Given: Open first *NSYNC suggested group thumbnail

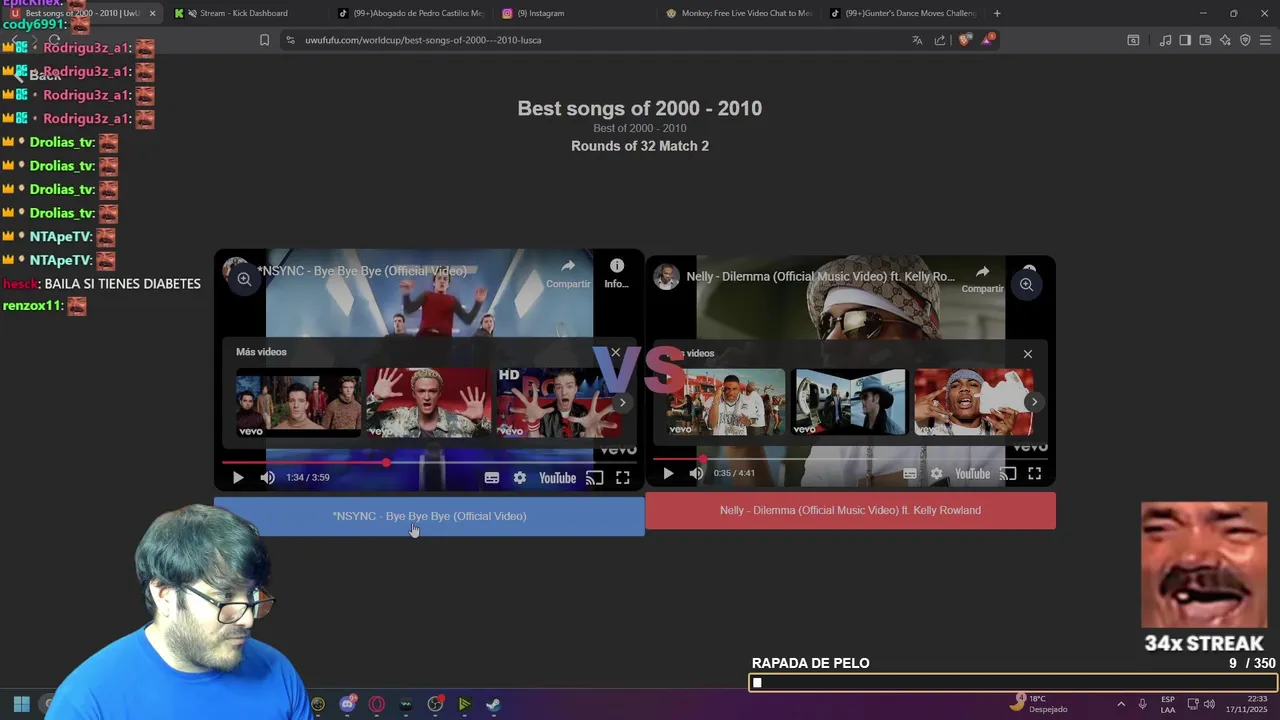Looking at the screenshot, I should (298, 402).
